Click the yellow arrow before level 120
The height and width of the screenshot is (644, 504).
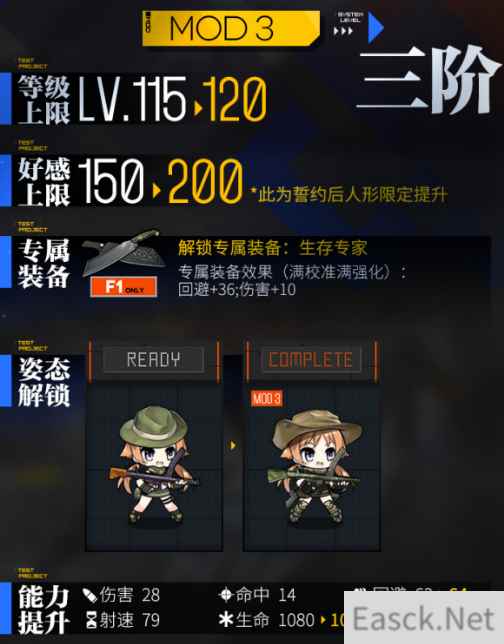[198, 108]
